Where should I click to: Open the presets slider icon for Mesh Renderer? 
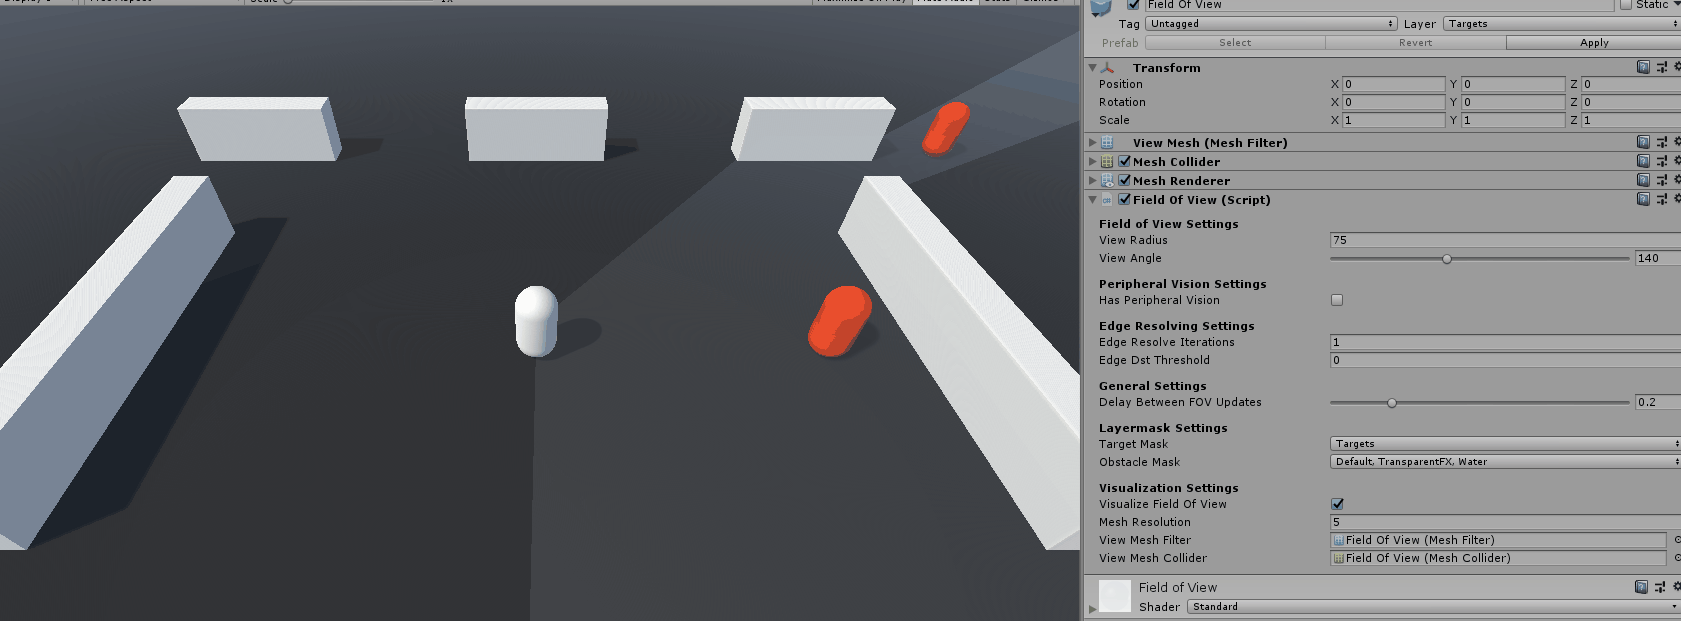(1662, 180)
